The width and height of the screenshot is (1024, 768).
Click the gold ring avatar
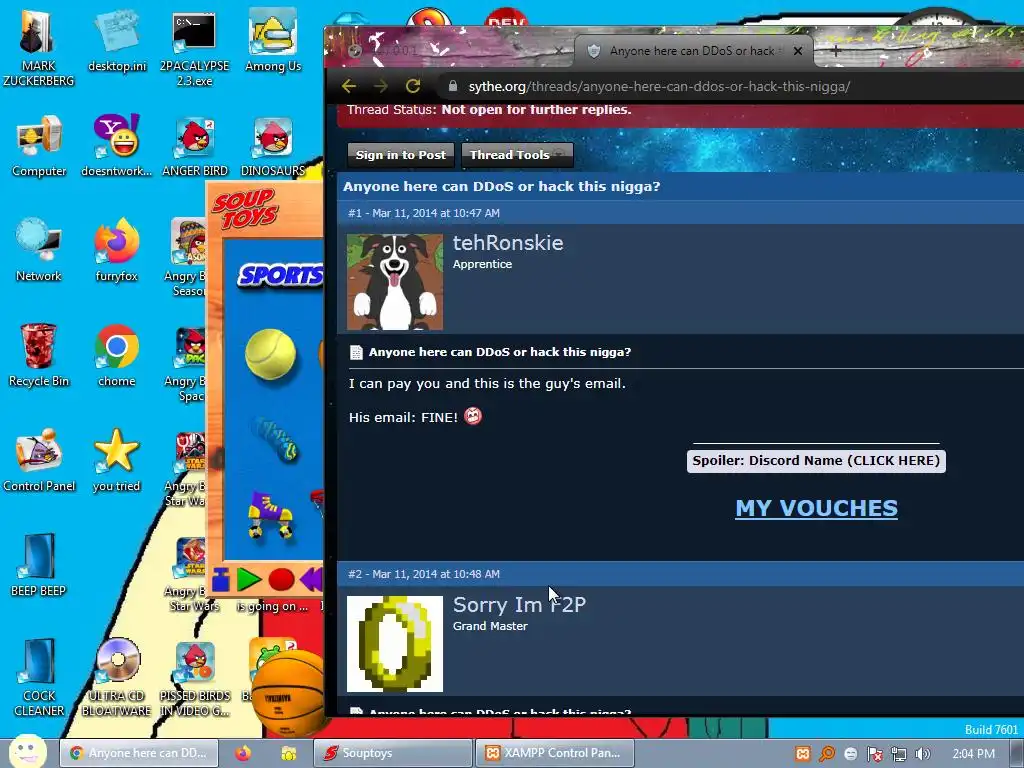394,644
